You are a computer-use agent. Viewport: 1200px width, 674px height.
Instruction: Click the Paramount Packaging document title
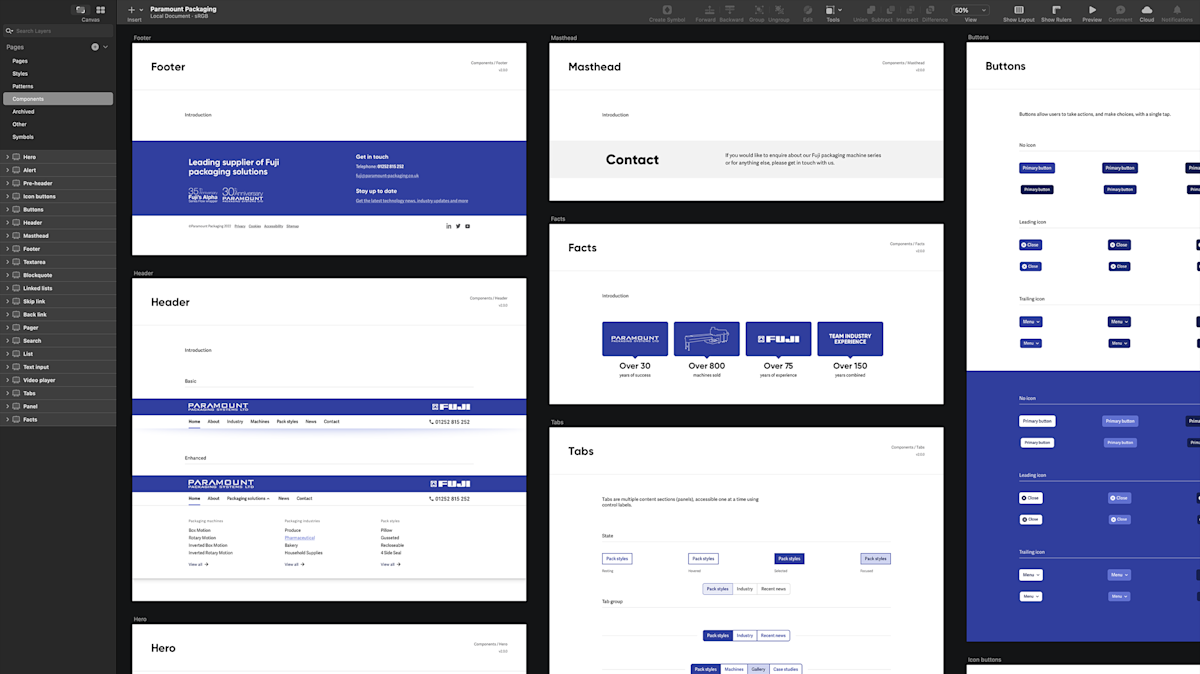183,9
